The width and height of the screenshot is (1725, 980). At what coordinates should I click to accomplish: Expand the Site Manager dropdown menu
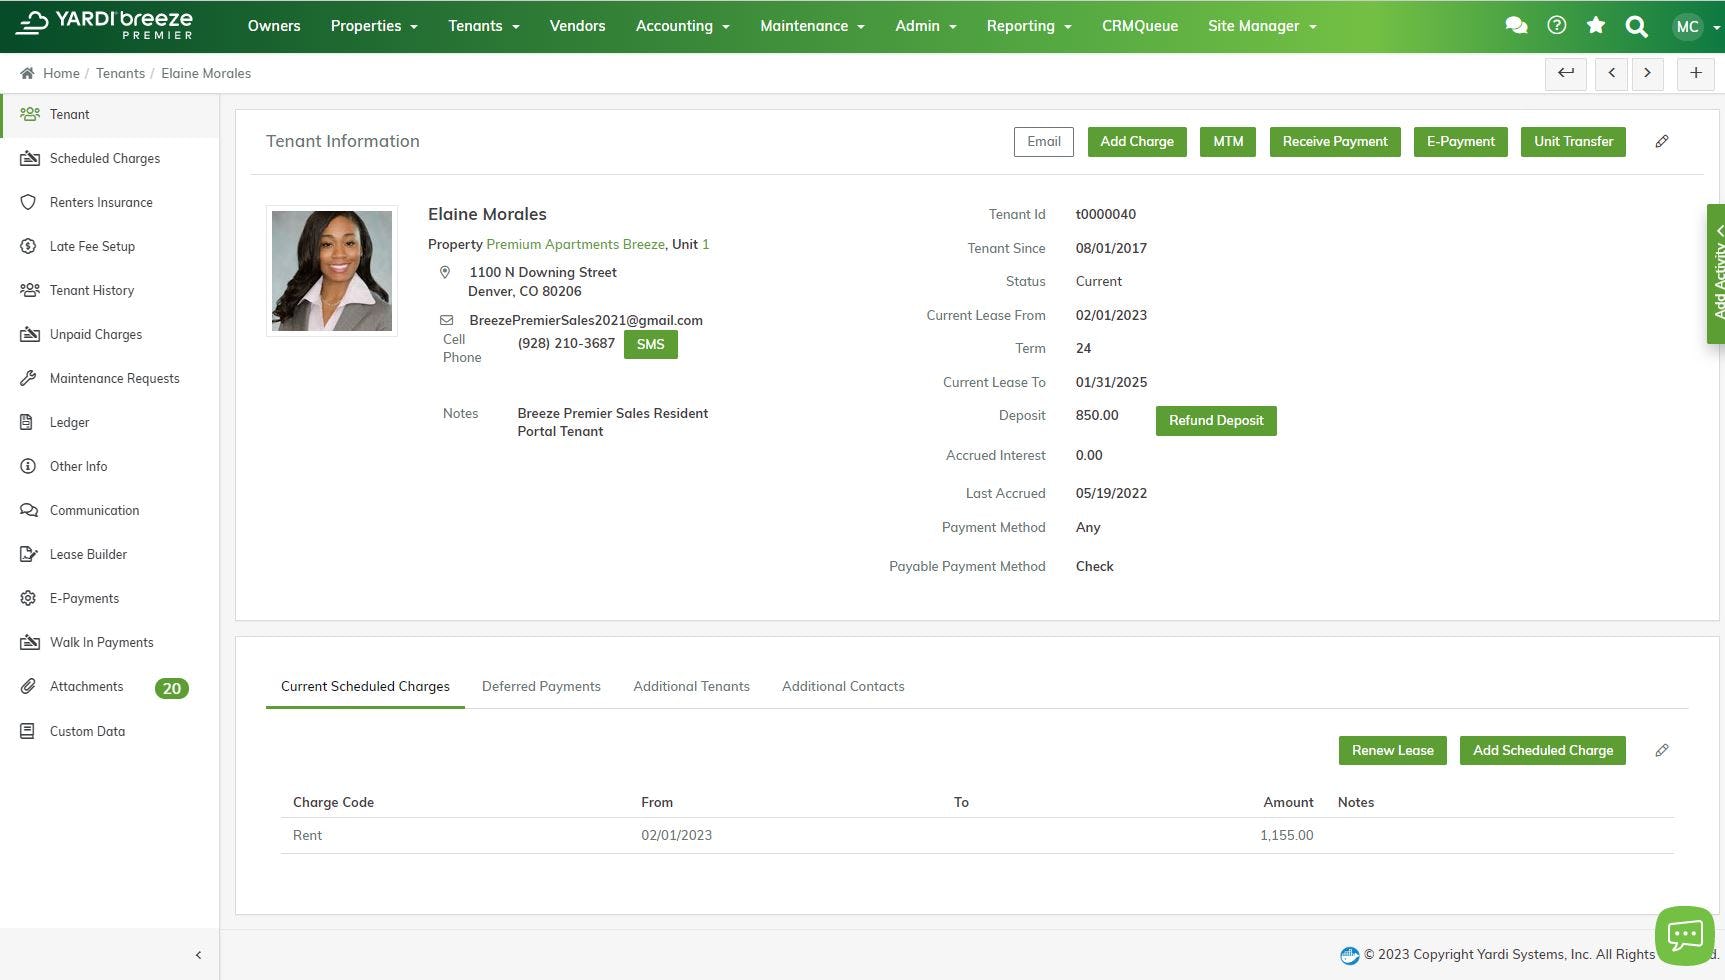click(x=1262, y=26)
